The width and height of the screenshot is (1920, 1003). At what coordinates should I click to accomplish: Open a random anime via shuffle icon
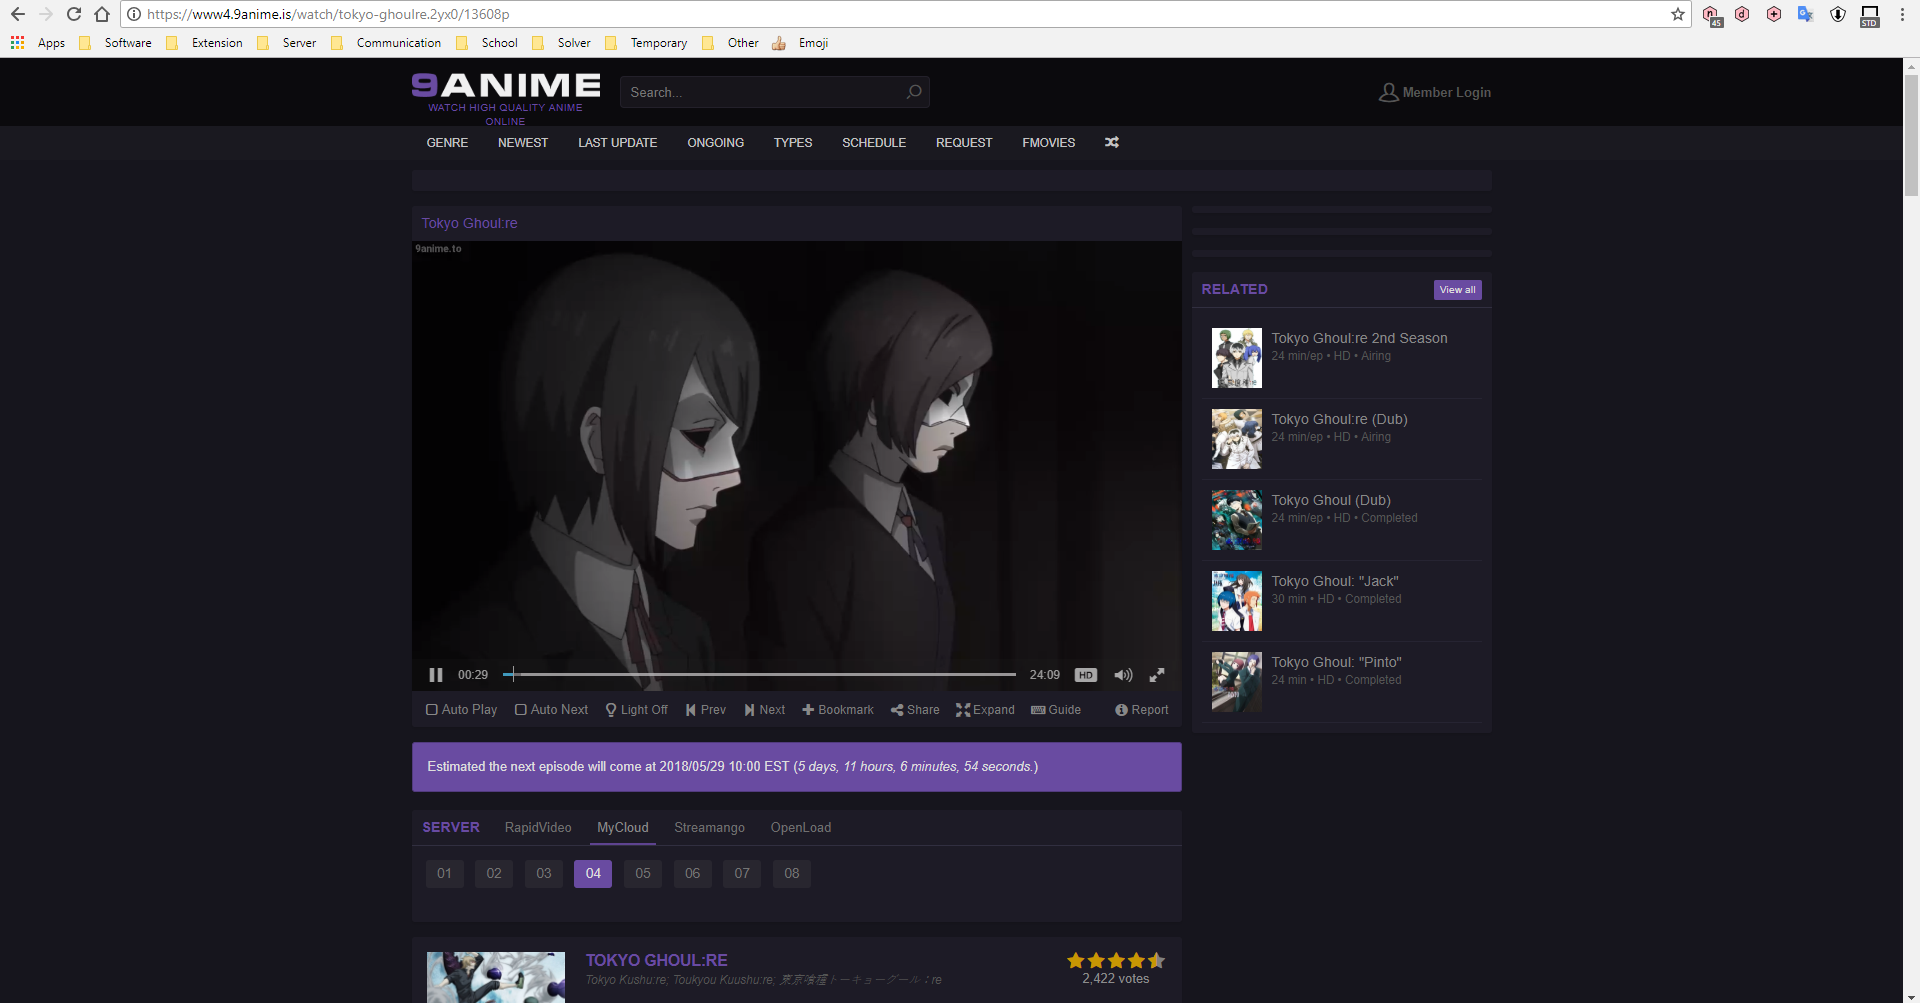[1111, 143]
